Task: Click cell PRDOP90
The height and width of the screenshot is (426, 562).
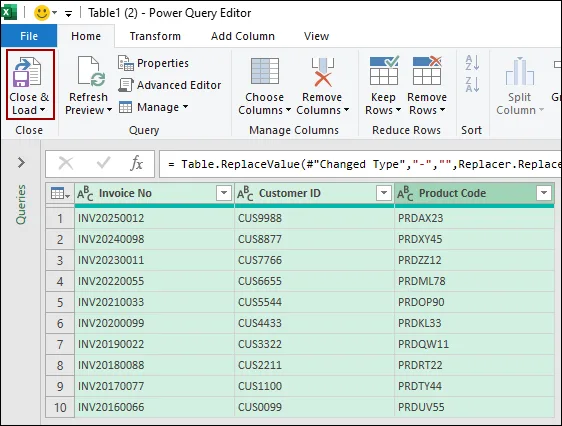Action: pos(474,302)
